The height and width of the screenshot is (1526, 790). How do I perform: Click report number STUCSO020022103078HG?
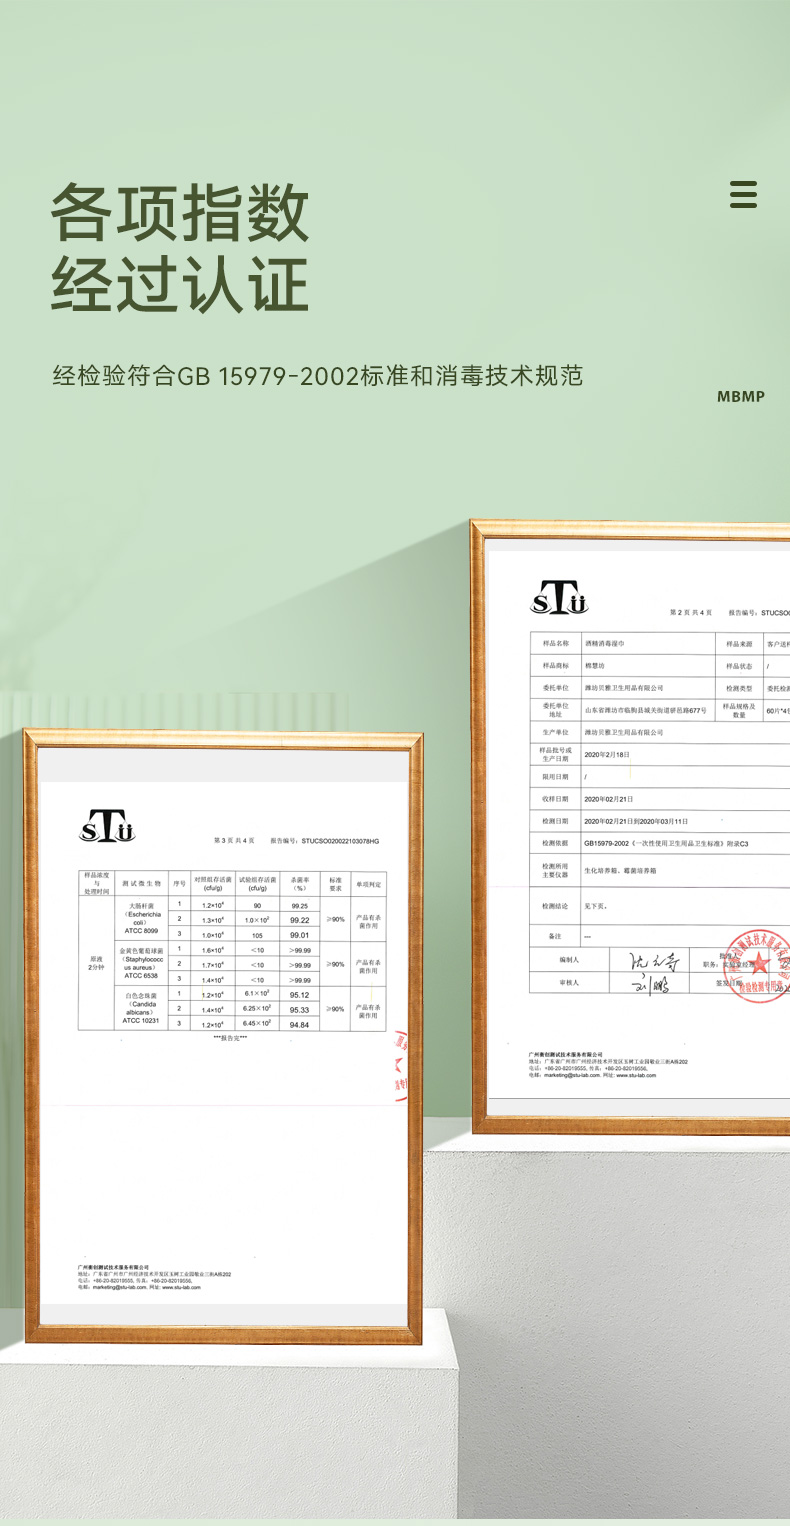click(340, 841)
